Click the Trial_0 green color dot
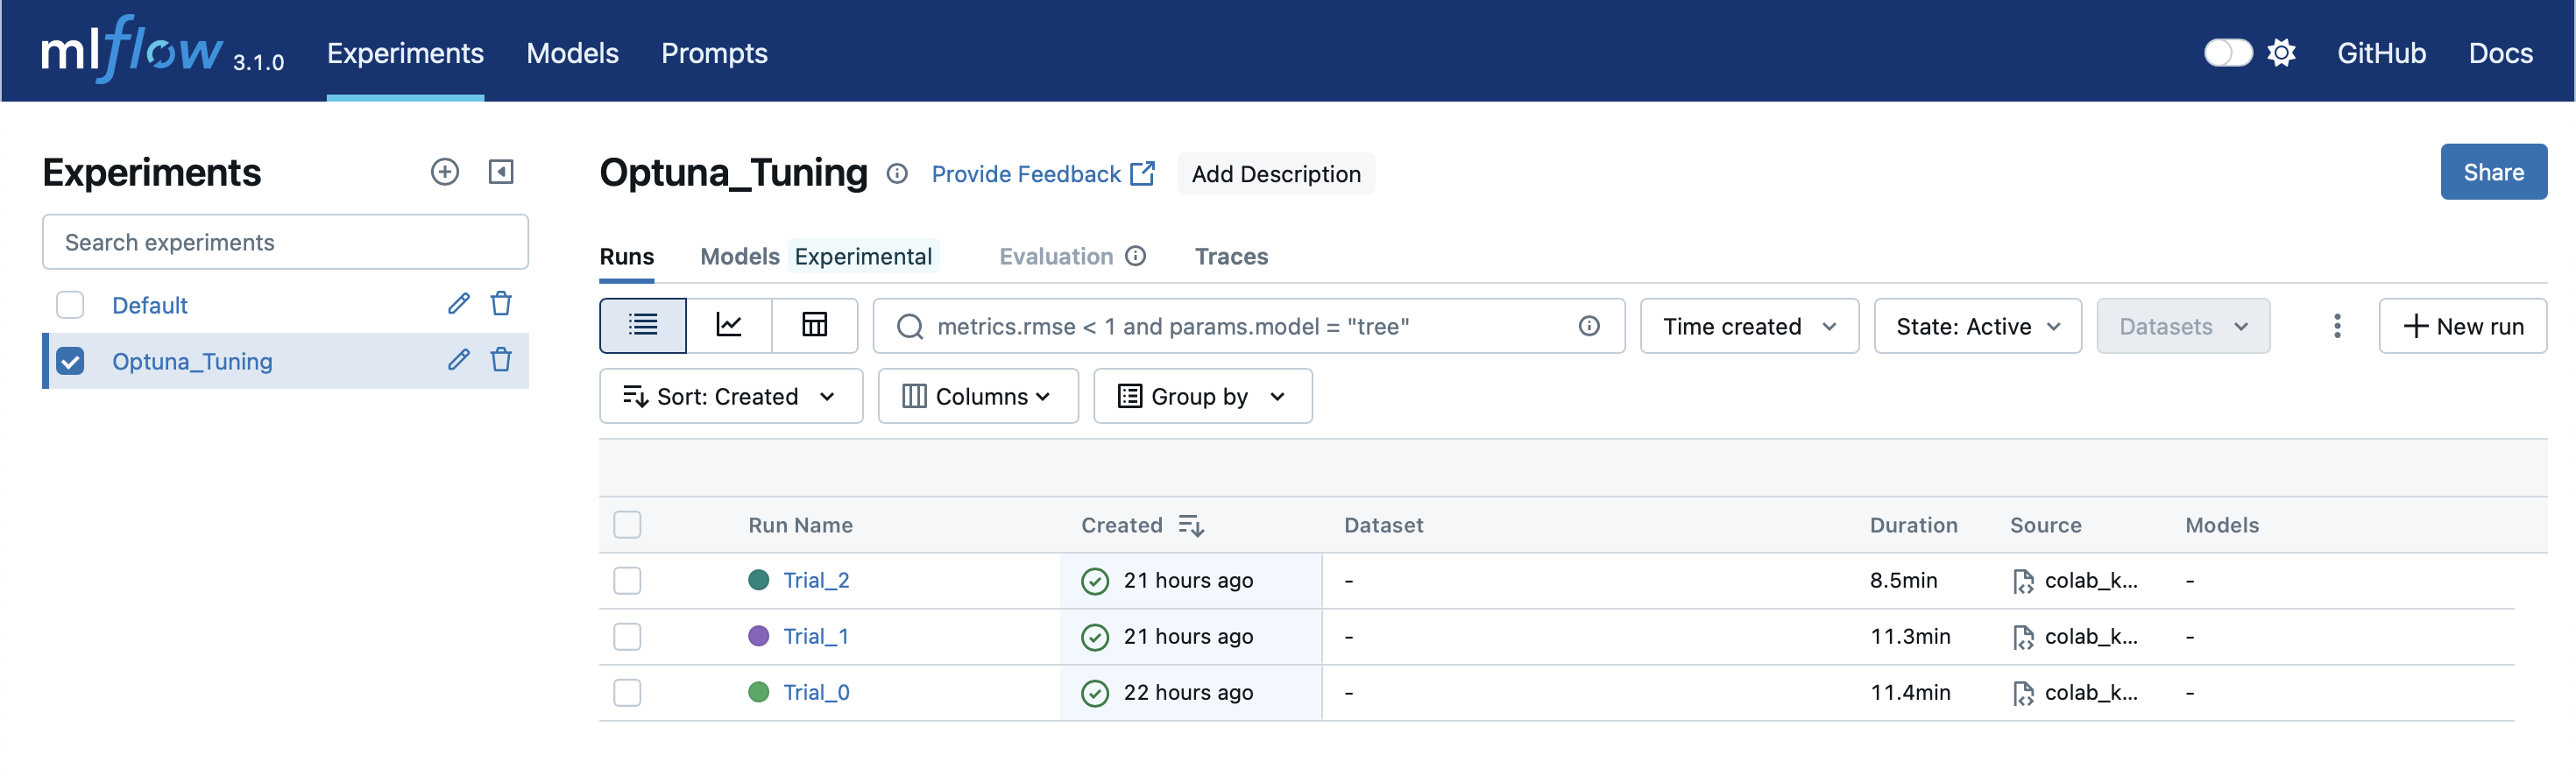 [x=759, y=693]
